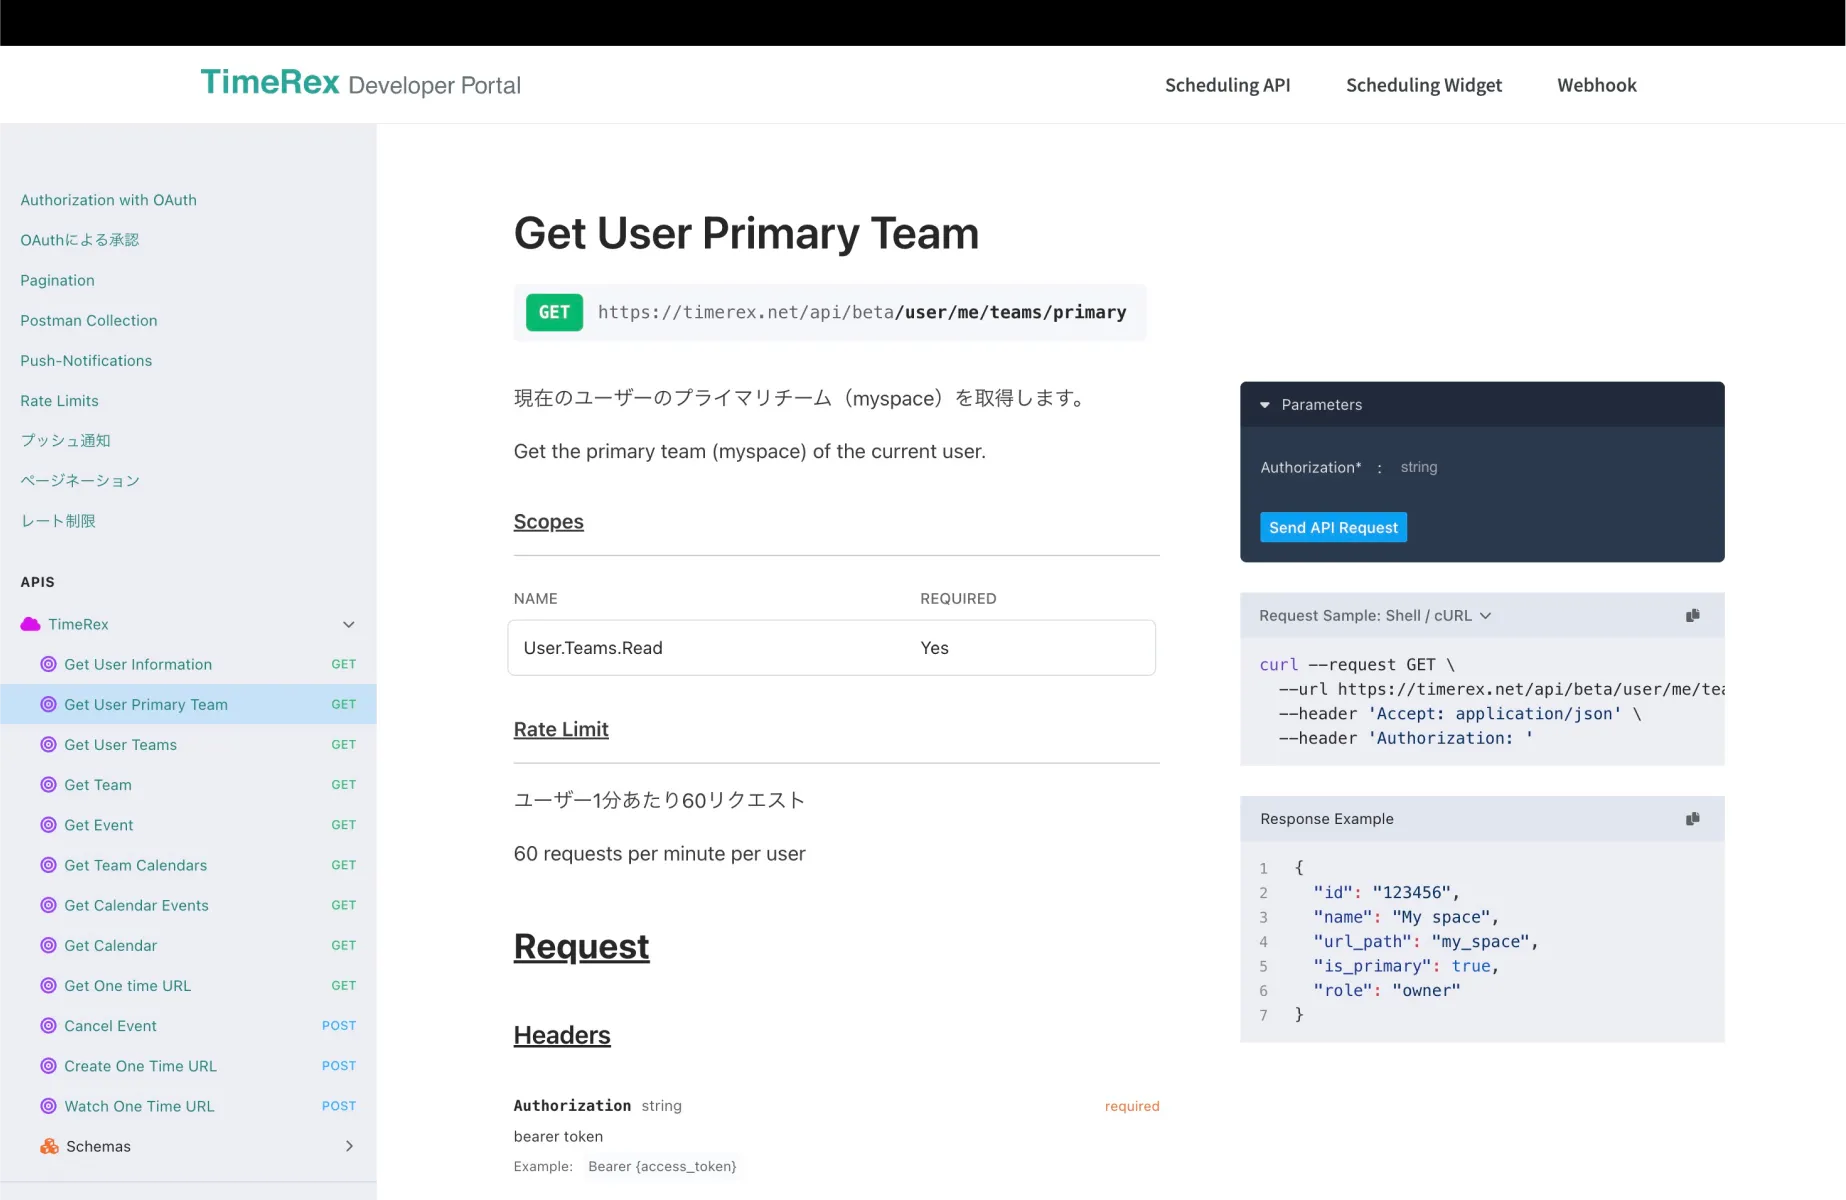The height and width of the screenshot is (1200, 1846).
Task: Select Get User Information in sidebar
Action: [188, 664]
